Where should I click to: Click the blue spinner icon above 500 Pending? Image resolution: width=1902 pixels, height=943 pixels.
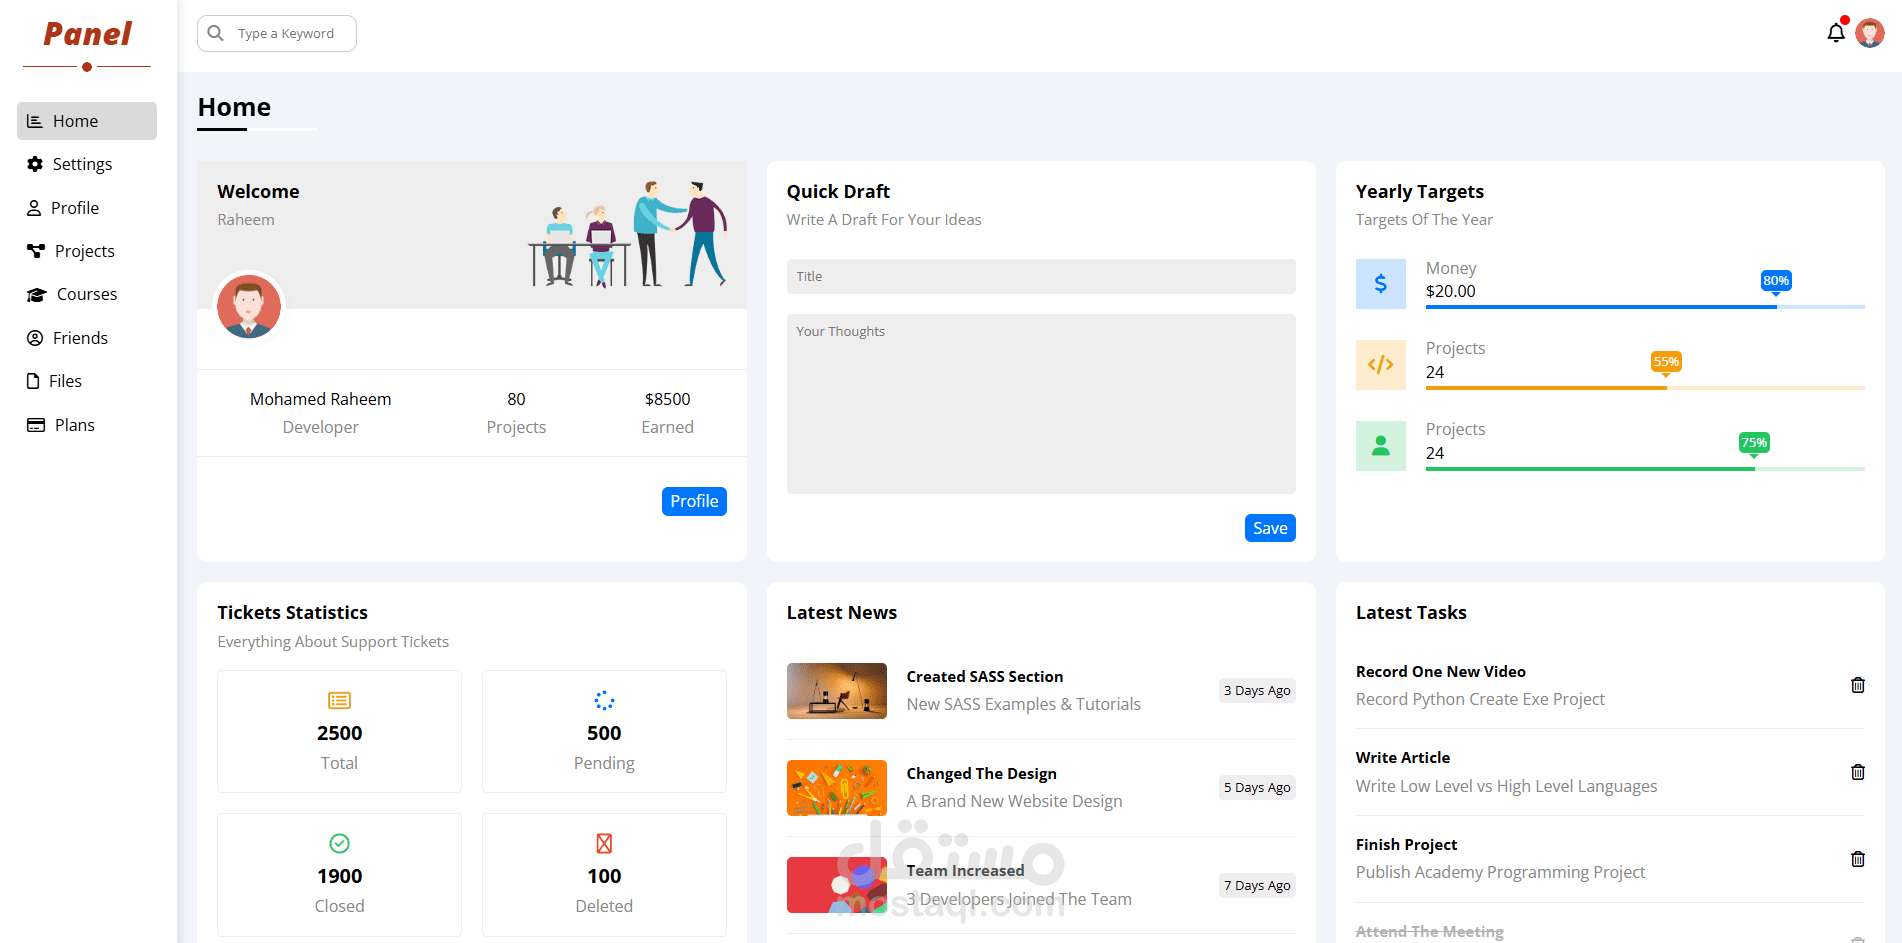(x=604, y=701)
